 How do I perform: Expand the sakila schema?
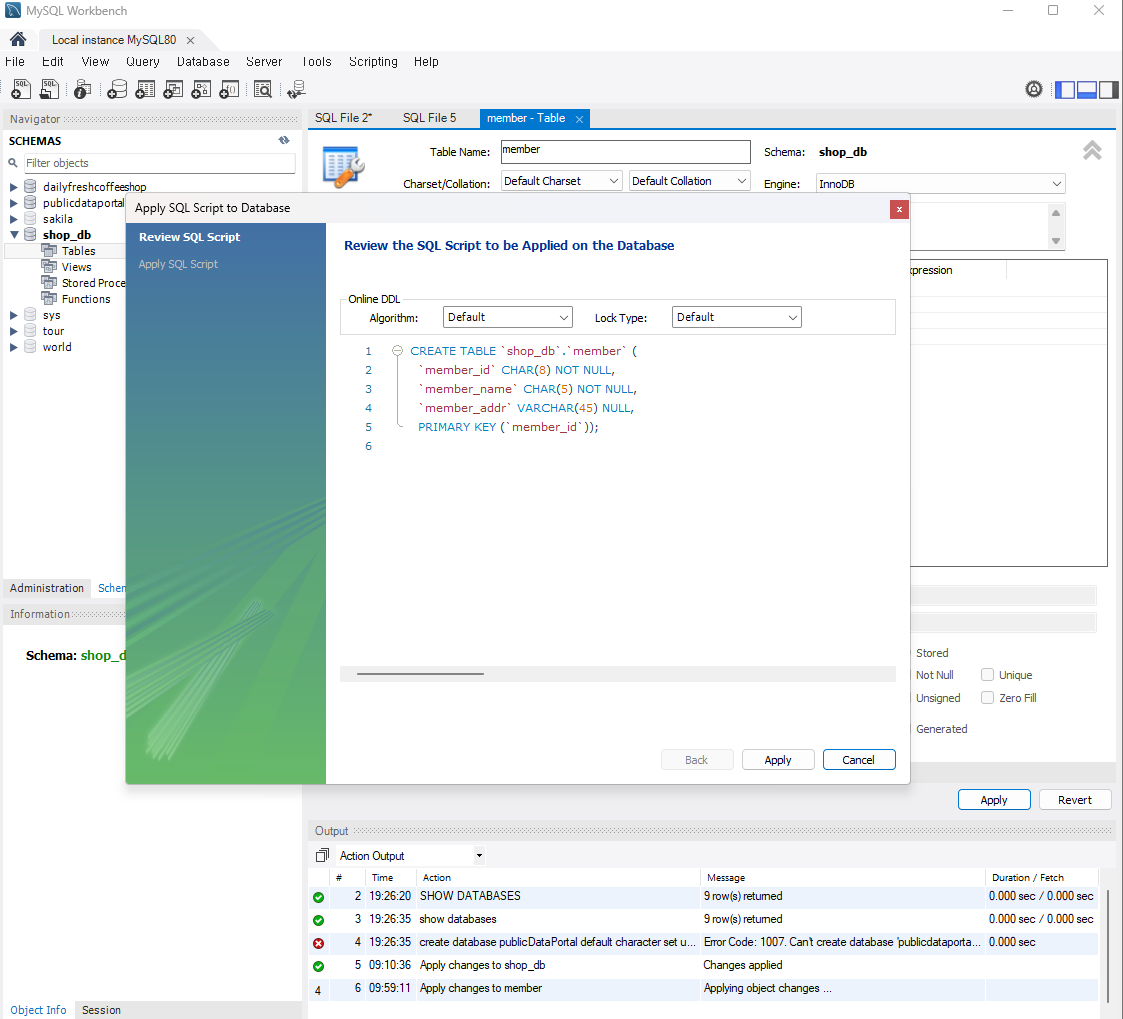coord(14,219)
